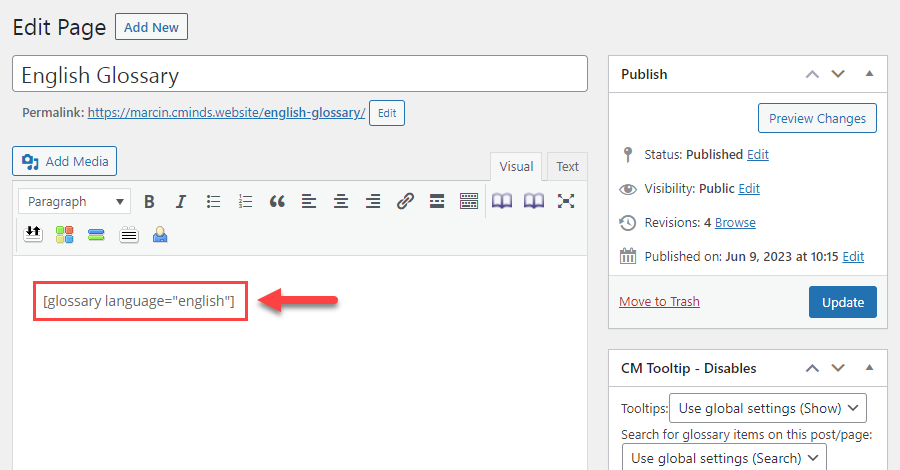Image resolution: width=900 pixels, height=470 pixels.
Task: Click the lined notepad toolbar icon
Action: [129, 235]
